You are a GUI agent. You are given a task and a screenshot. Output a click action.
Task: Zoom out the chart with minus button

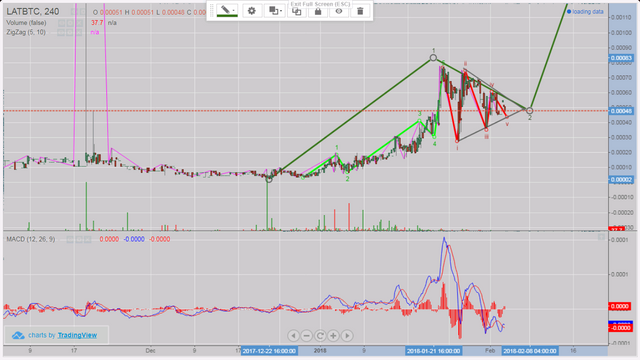[307, 336]
